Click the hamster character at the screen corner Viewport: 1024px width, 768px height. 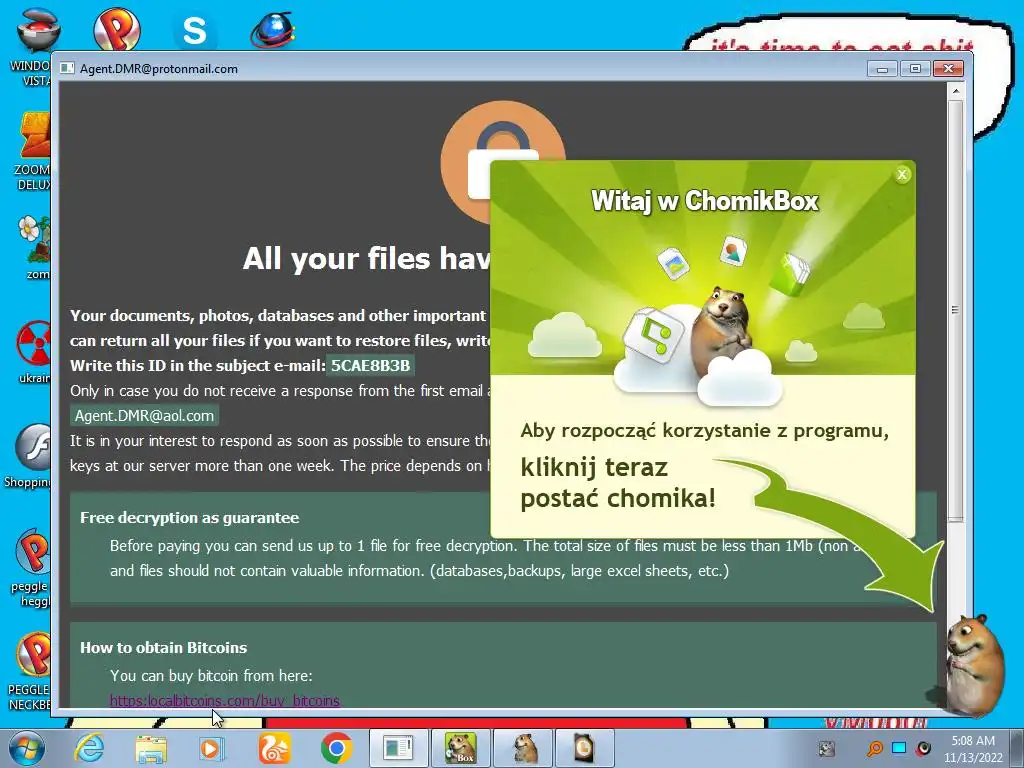975,664
